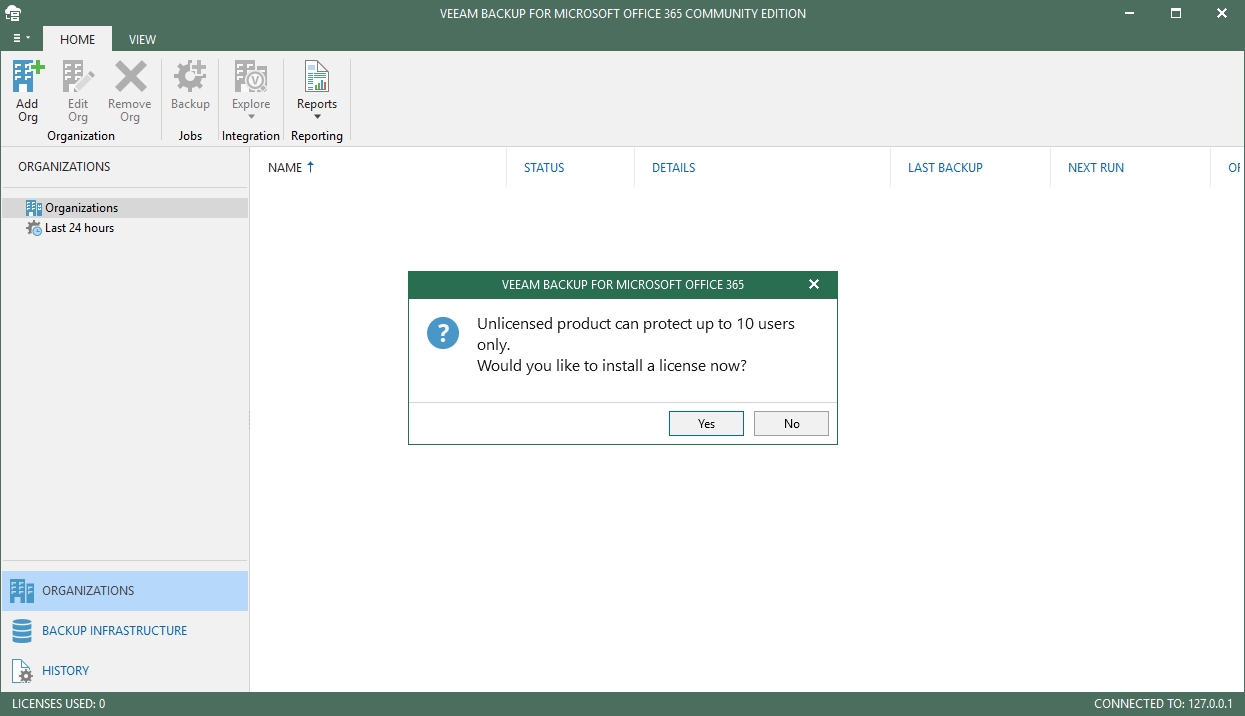
Task: Click the ORGANIZATIONS panel heading
Action: (x=64, y=167)
